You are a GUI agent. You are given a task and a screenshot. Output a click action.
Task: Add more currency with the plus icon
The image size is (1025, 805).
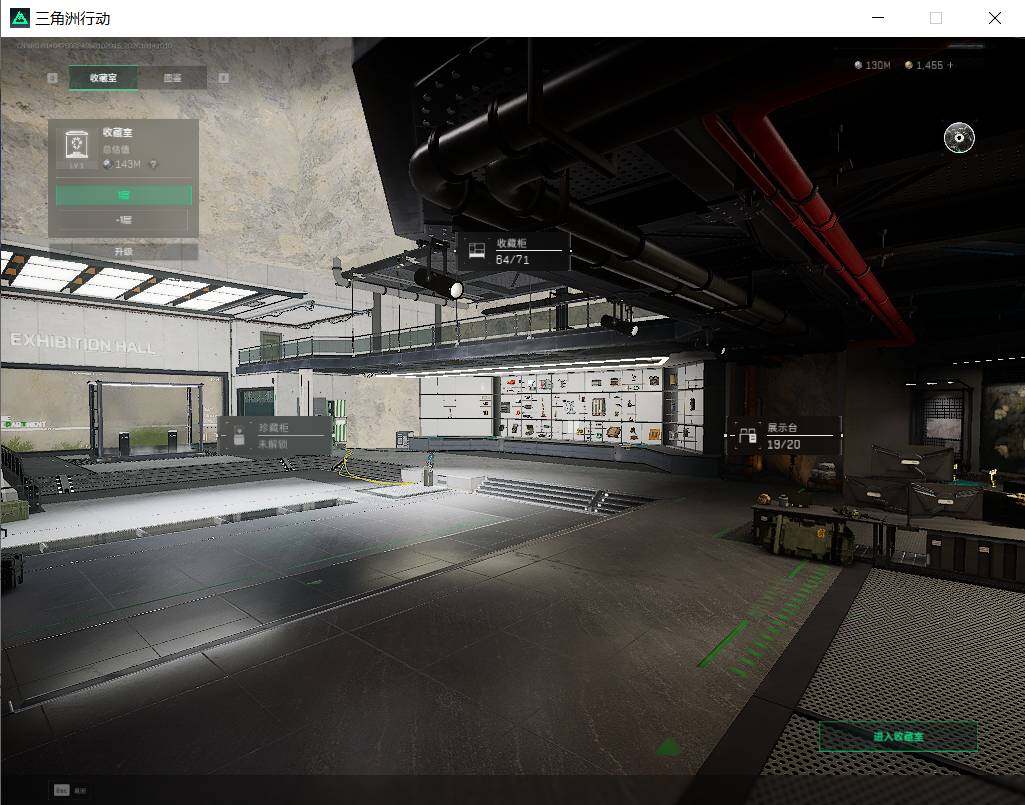(950, 65)
